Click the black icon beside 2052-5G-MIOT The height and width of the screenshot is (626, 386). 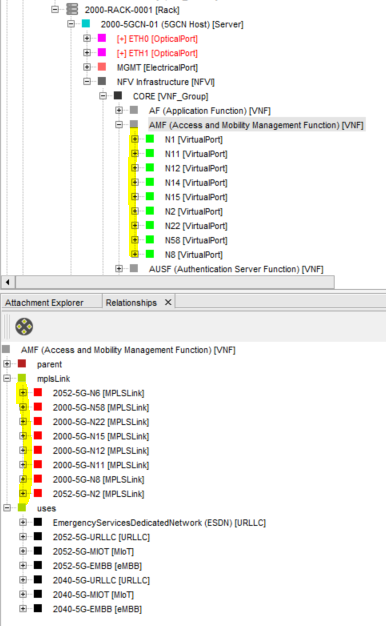point(38,551)
